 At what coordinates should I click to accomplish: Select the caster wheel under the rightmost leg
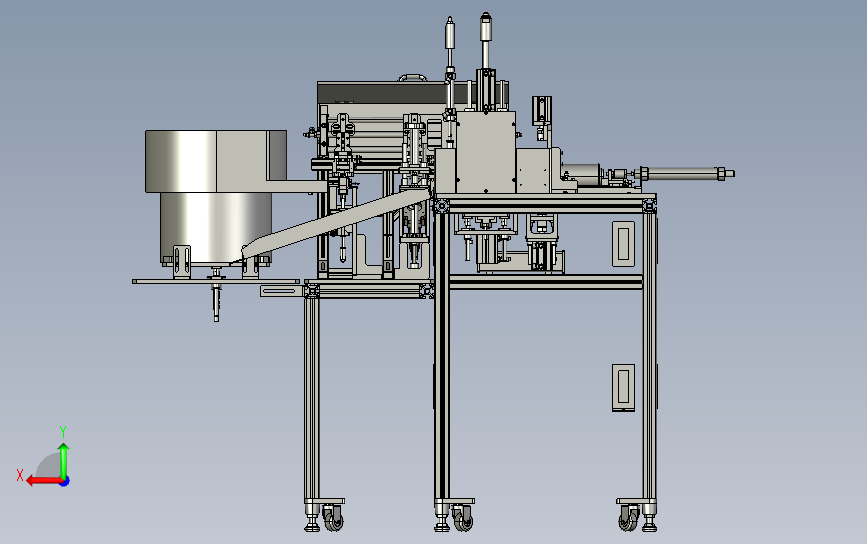[628, 519]
